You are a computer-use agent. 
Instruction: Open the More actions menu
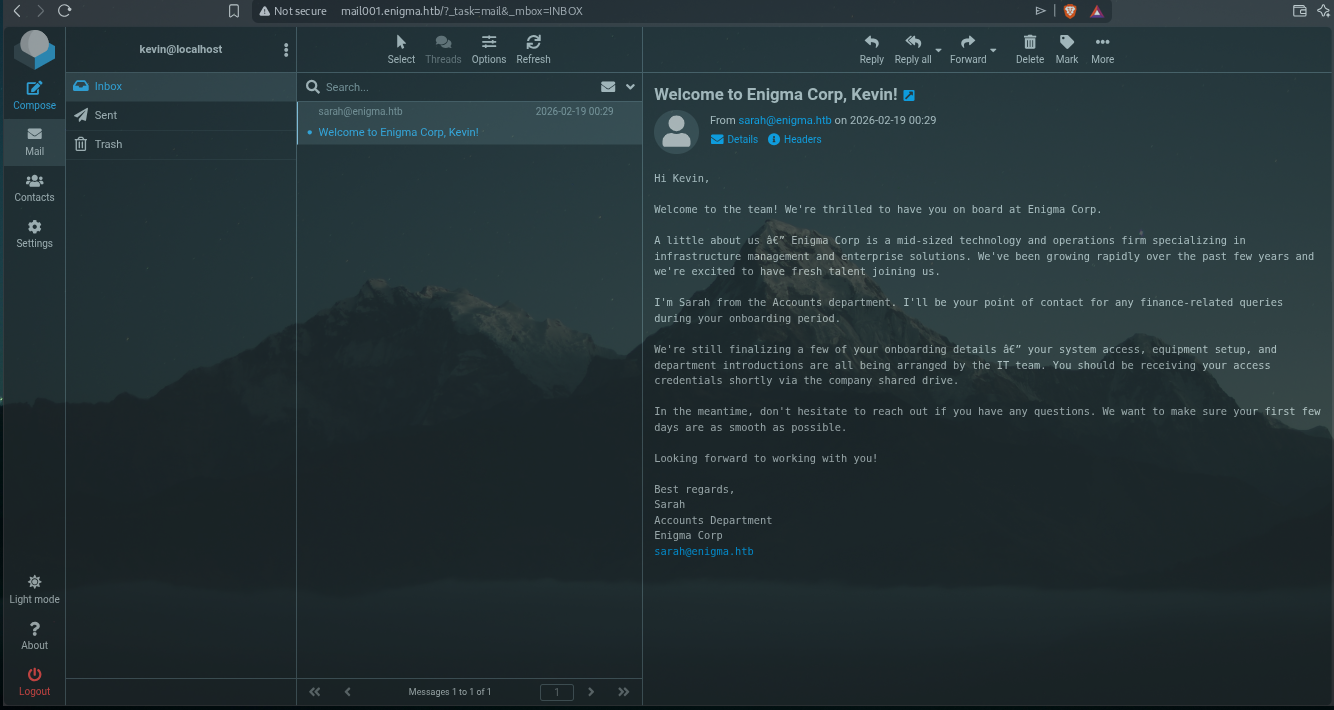click(x=1102, y=49)
